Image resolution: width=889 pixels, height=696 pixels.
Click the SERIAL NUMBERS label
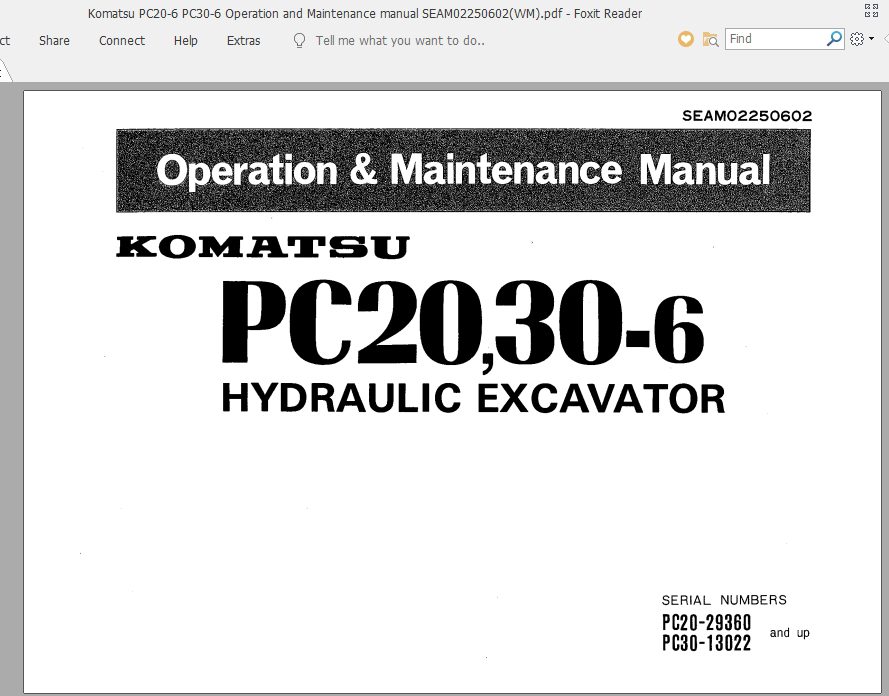(x=724, y=600)
